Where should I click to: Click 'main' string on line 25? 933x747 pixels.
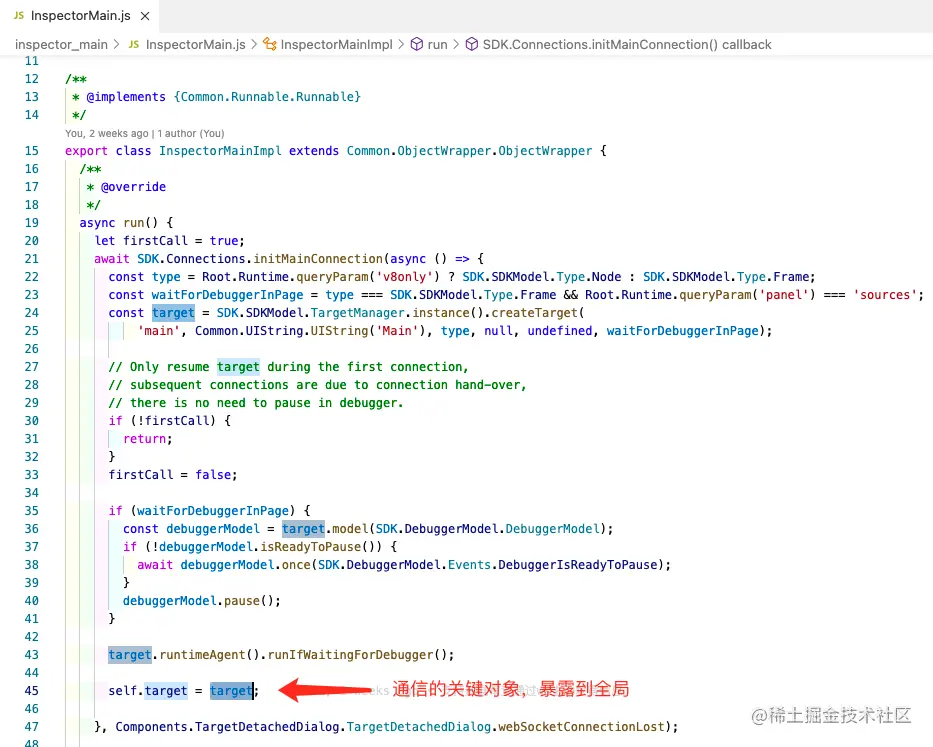tap(159, 331)
